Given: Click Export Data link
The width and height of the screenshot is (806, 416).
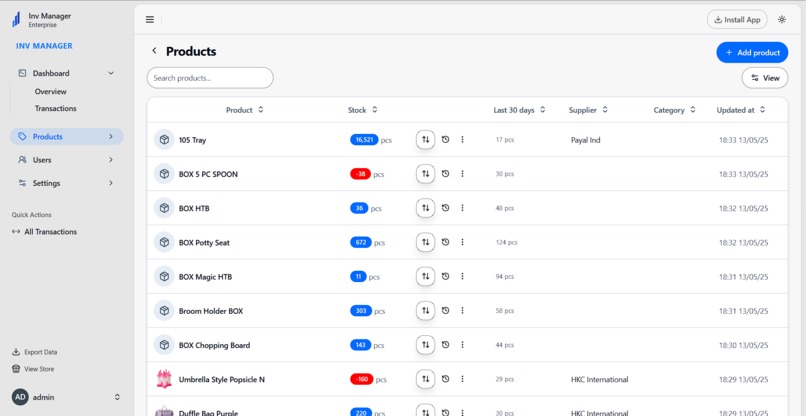Looking at the screenshot, I should point(34,352).
